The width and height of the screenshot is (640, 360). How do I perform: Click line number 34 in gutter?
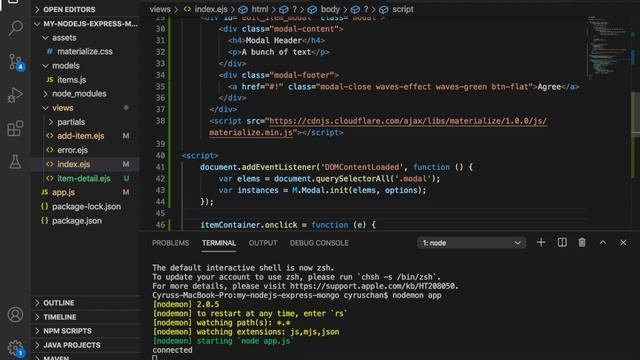(160, 75)
